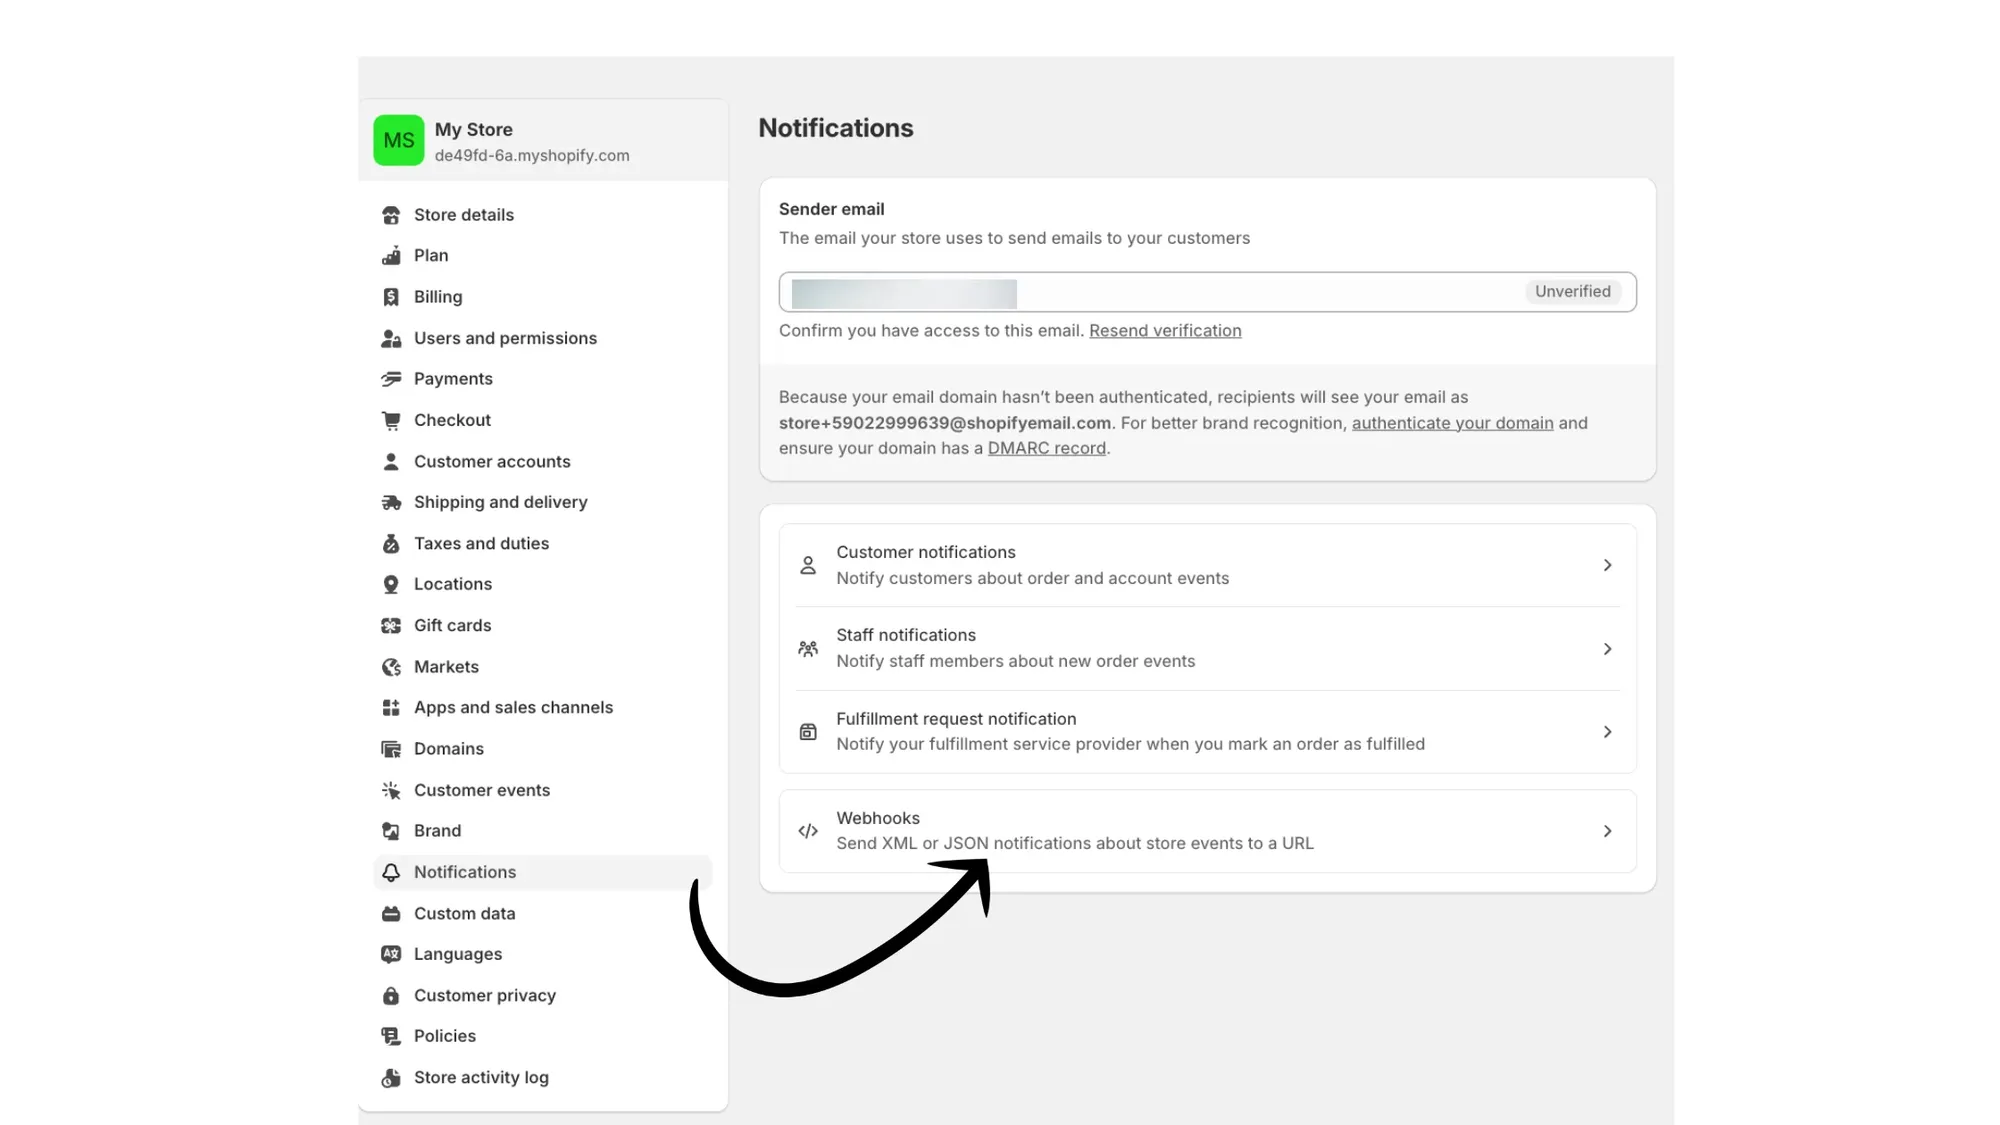Click the Notifications bell icon
The image size is (2000, 1125).
click(391, 872)
